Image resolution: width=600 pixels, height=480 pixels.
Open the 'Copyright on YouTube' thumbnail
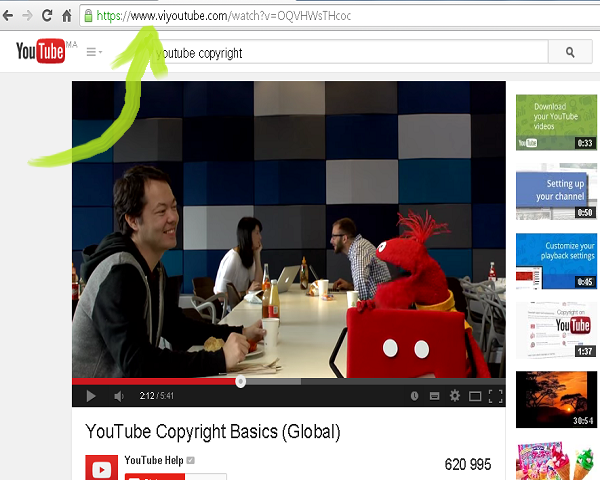click(x=556, y=330)
